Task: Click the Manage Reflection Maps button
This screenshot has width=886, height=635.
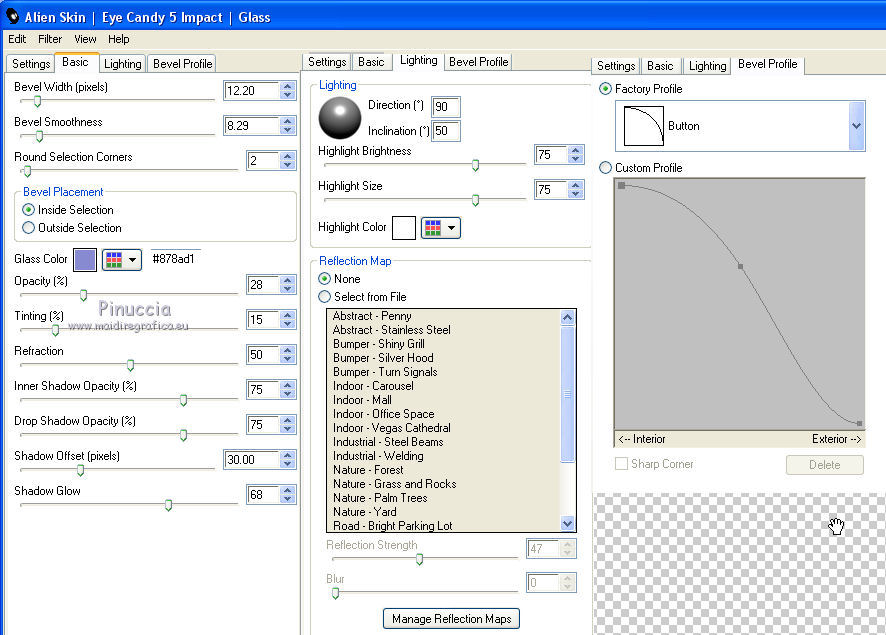Action: click(451, 619)
